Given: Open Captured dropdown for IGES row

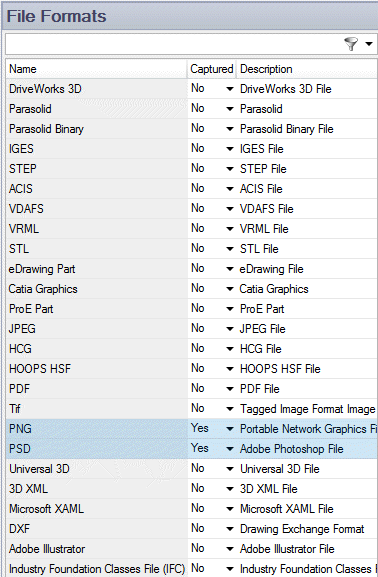Looking at the screenshot, I should click(x=230, y=149).
